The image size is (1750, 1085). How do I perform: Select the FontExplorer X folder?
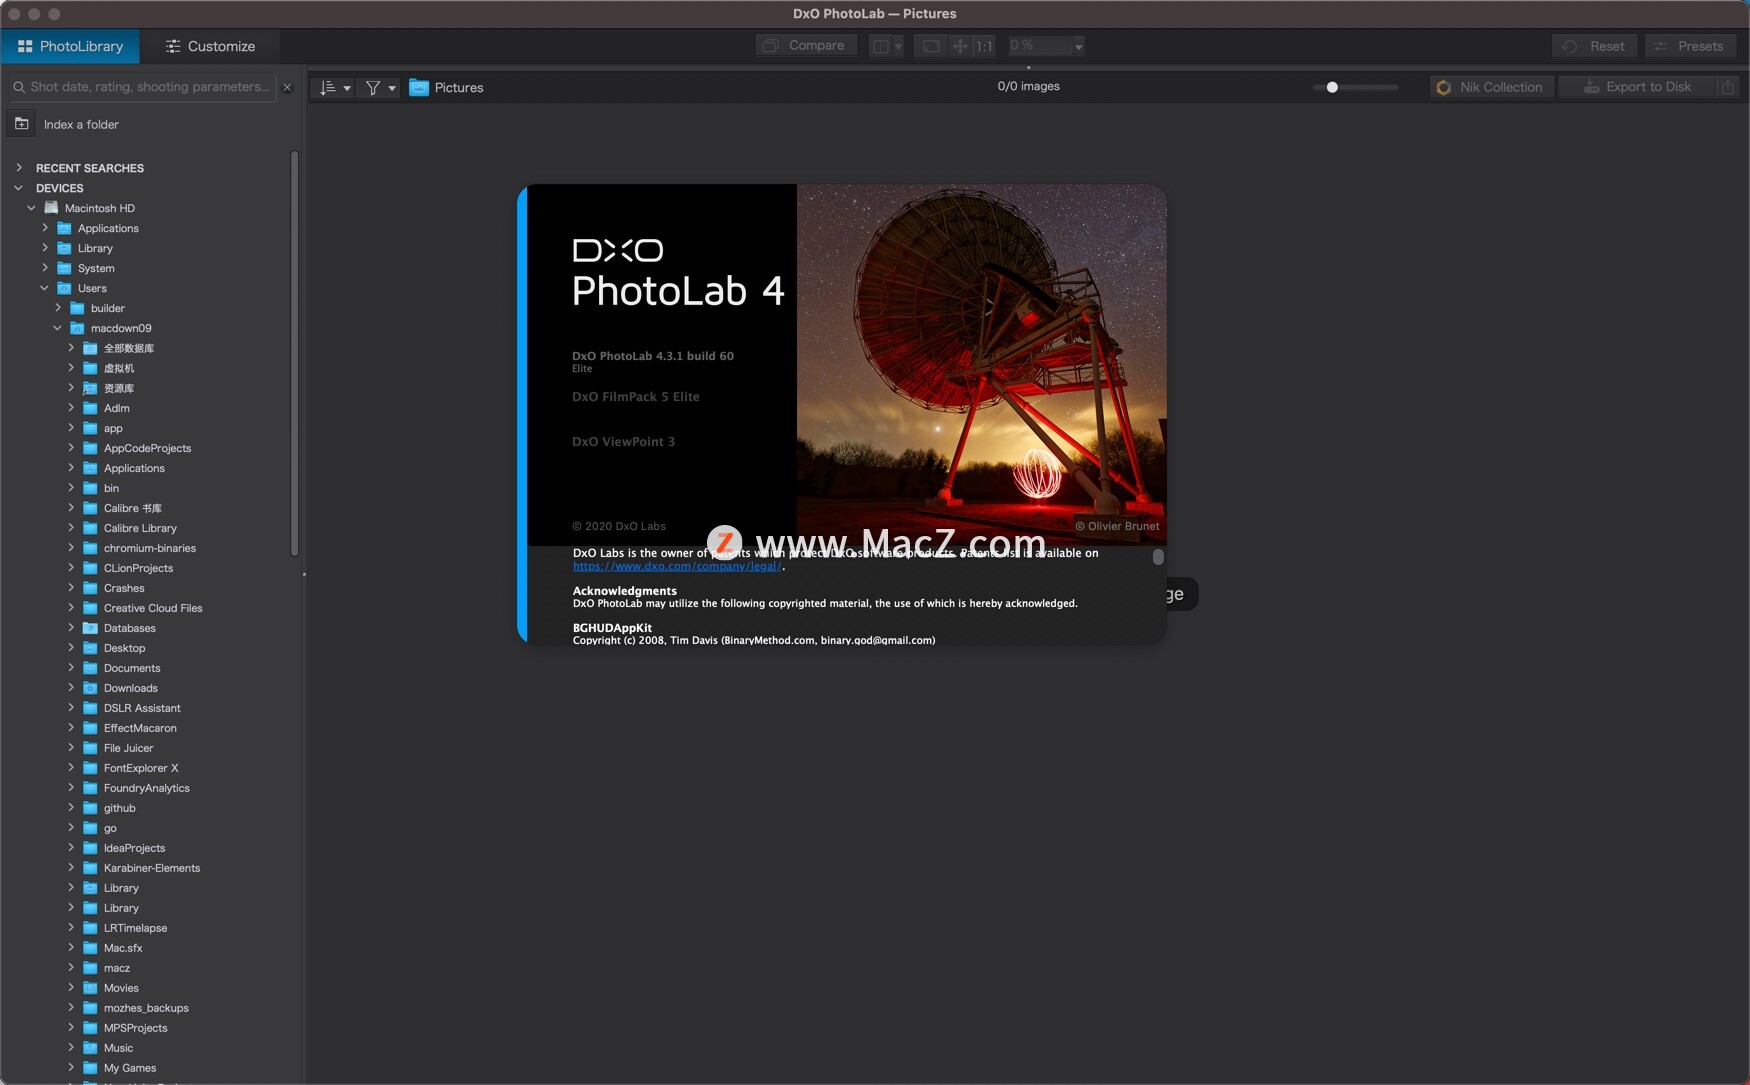click(x=141, y=768)
